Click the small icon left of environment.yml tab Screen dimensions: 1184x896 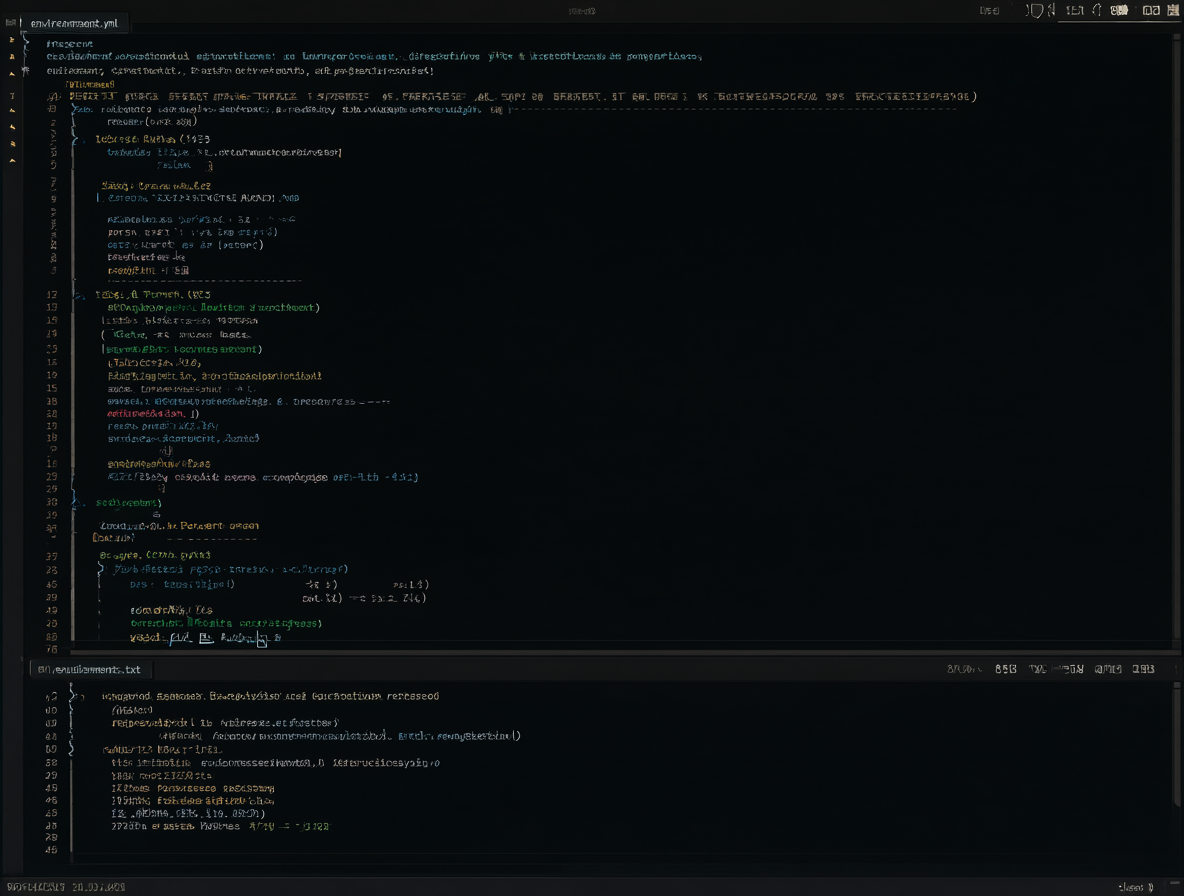[11, 23]
